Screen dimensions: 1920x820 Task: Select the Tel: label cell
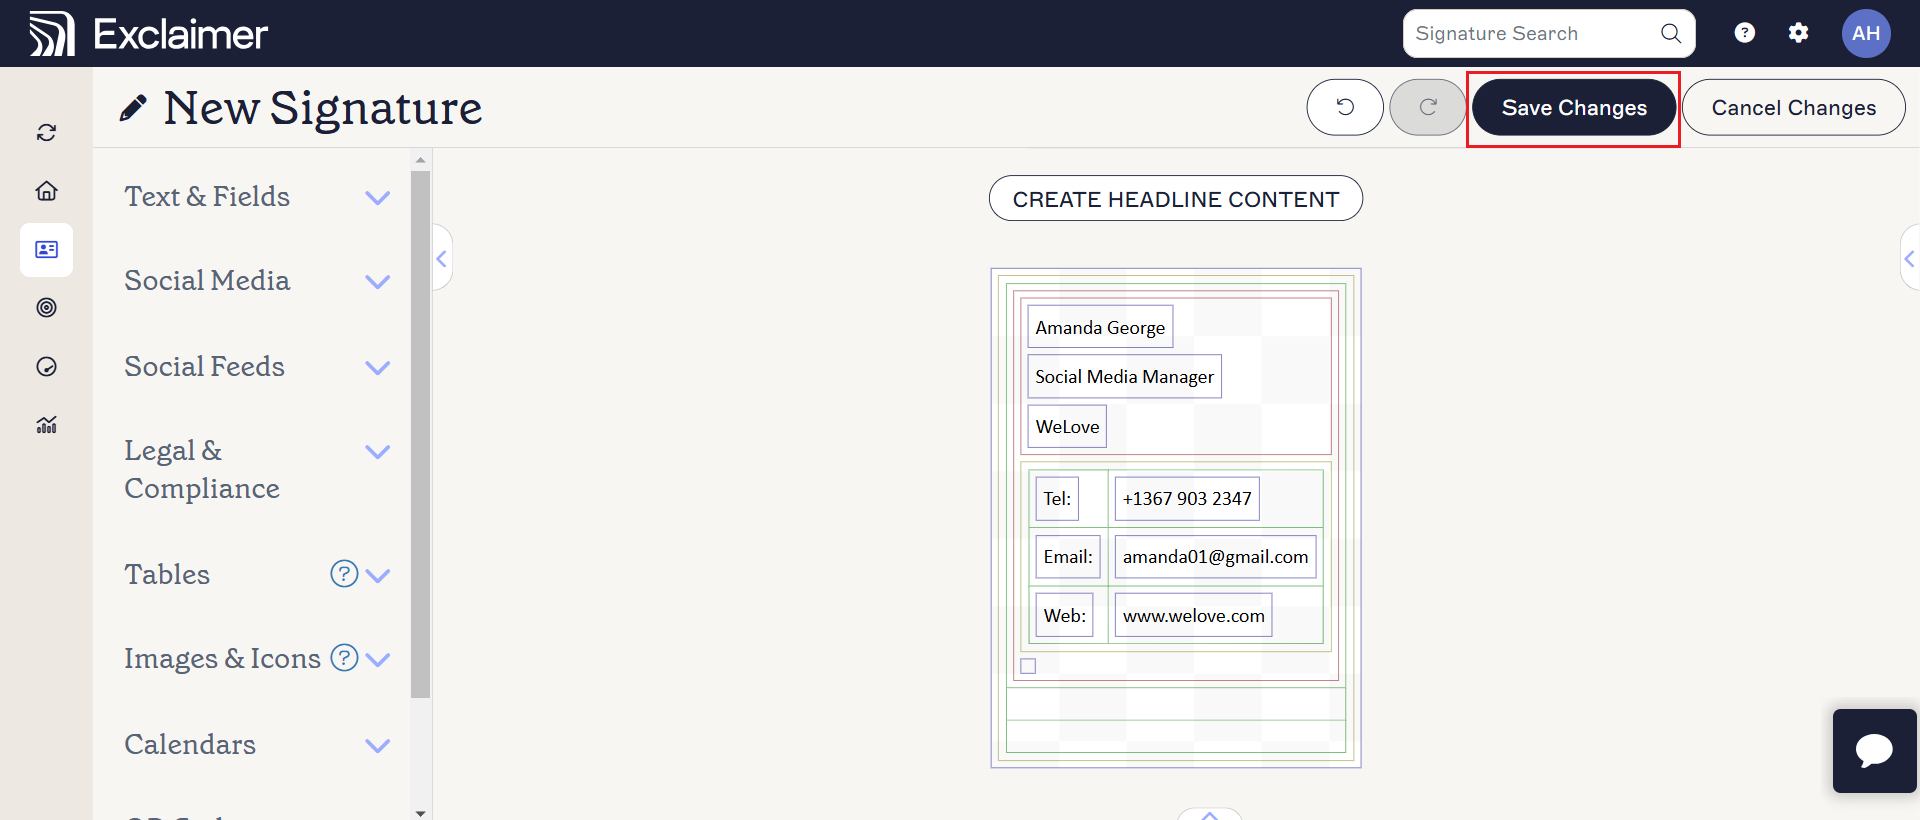(1057, 498)
